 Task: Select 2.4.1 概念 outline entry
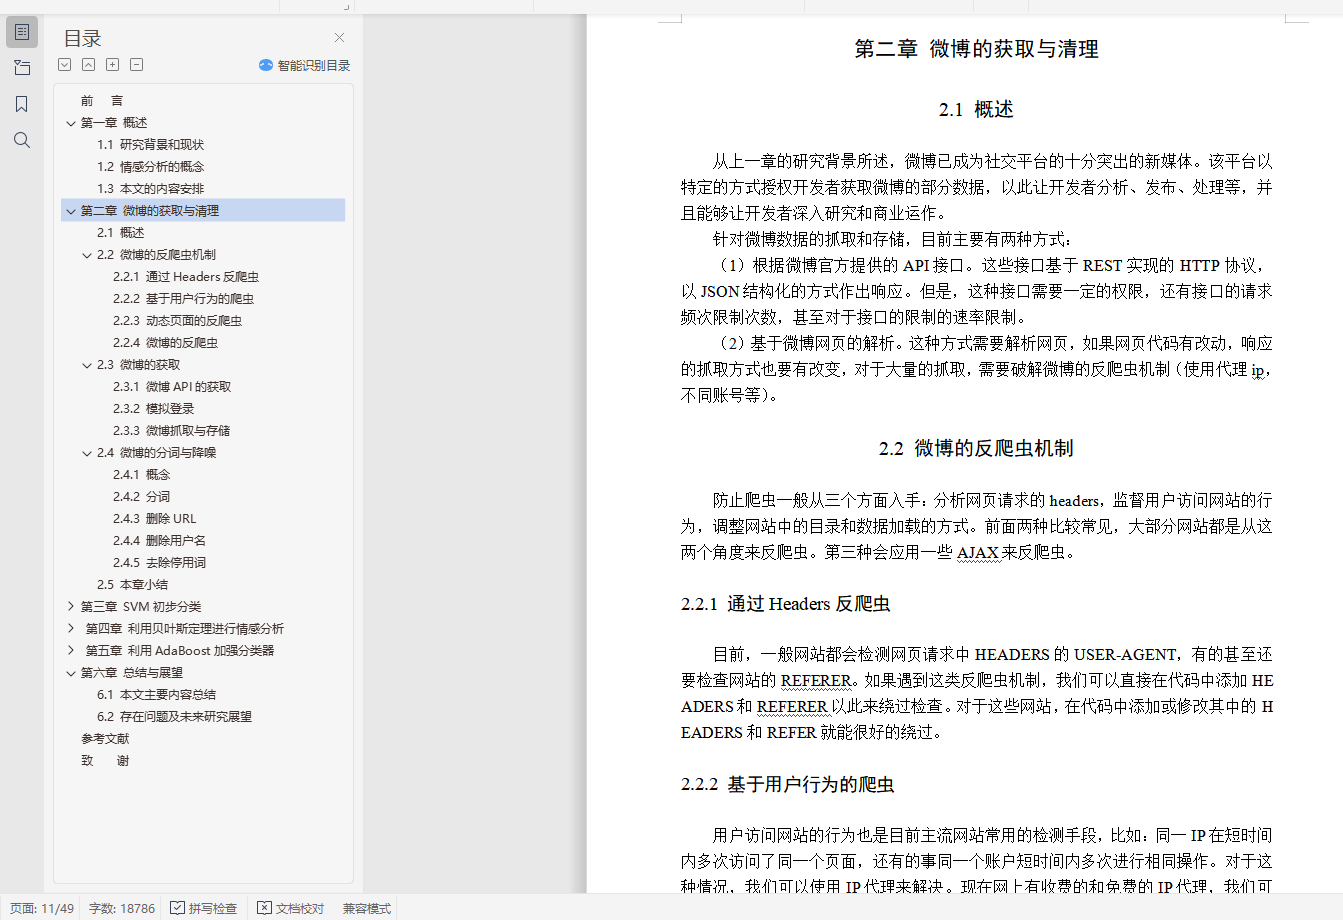click(x=141, y=475)
